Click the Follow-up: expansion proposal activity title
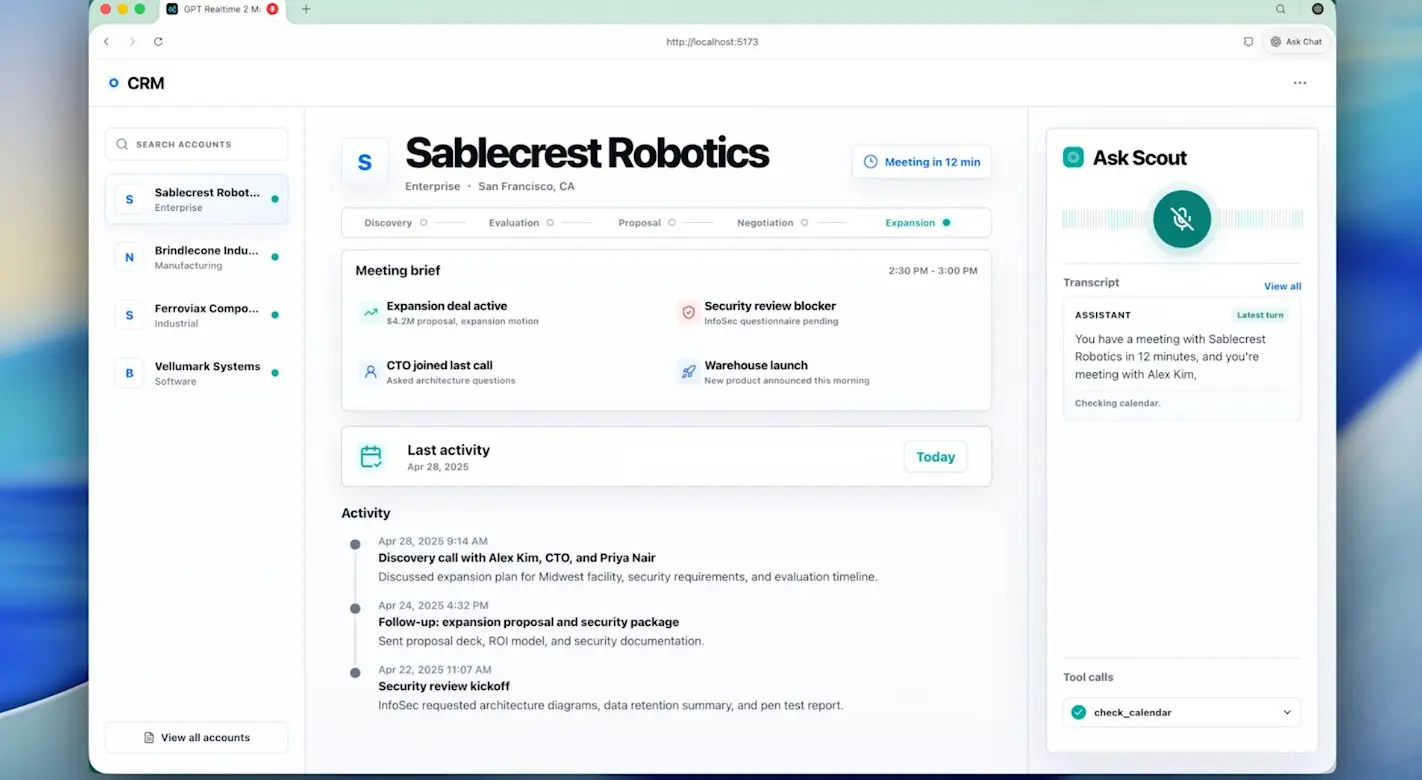The width and height of the screenshot is (1422, 780). click(528, 622)
